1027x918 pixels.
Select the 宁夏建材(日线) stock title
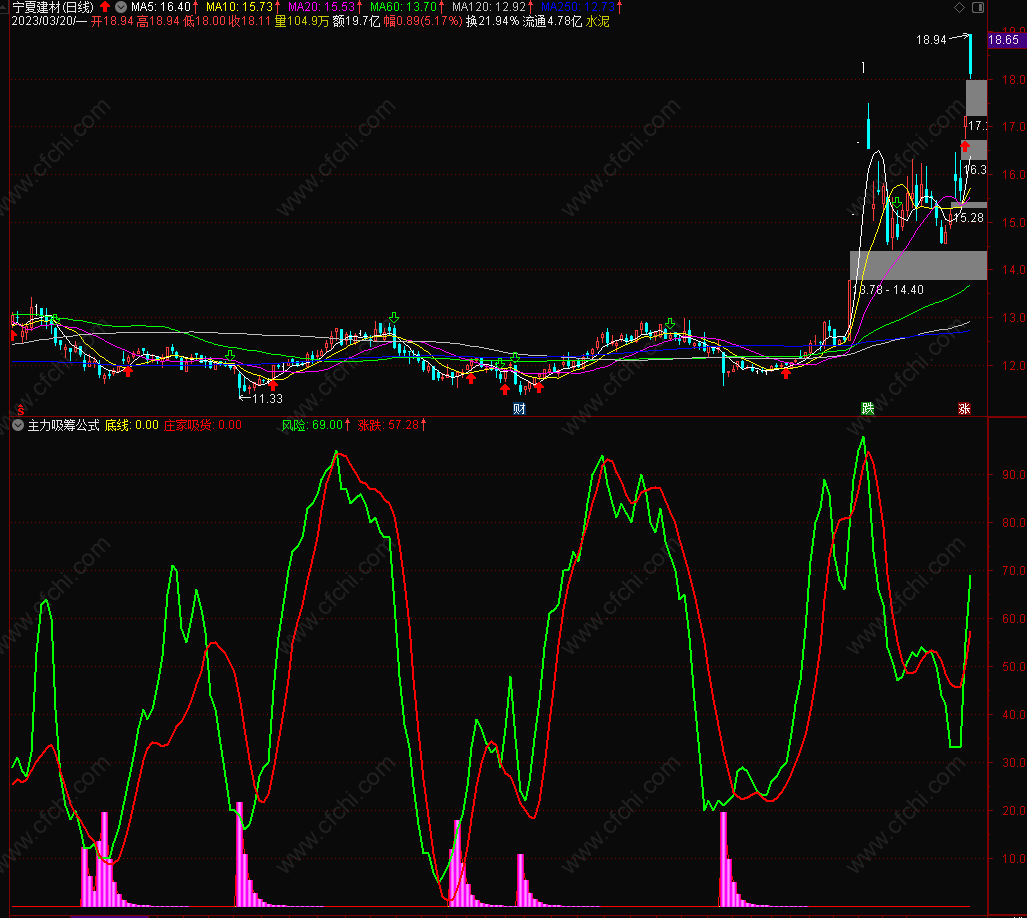[53, 7]
